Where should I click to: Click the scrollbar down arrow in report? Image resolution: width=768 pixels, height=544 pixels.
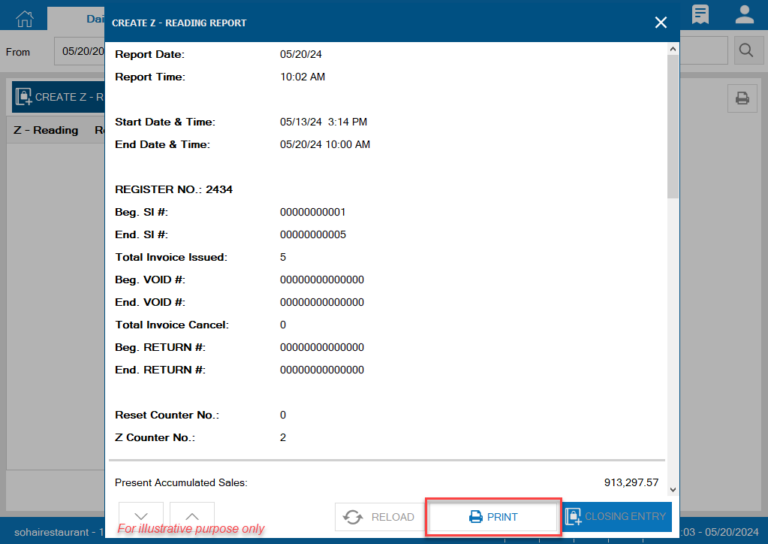[x=672, y=489]
